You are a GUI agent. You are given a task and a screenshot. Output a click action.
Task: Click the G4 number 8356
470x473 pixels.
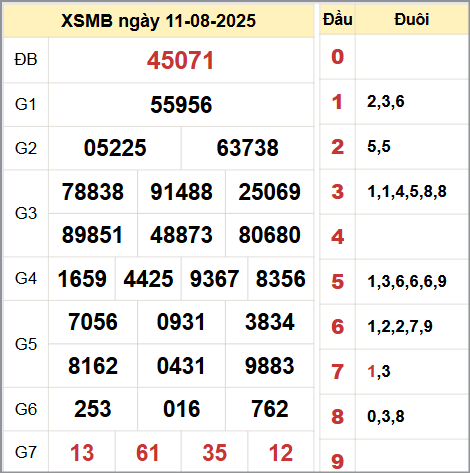[281, 279]
